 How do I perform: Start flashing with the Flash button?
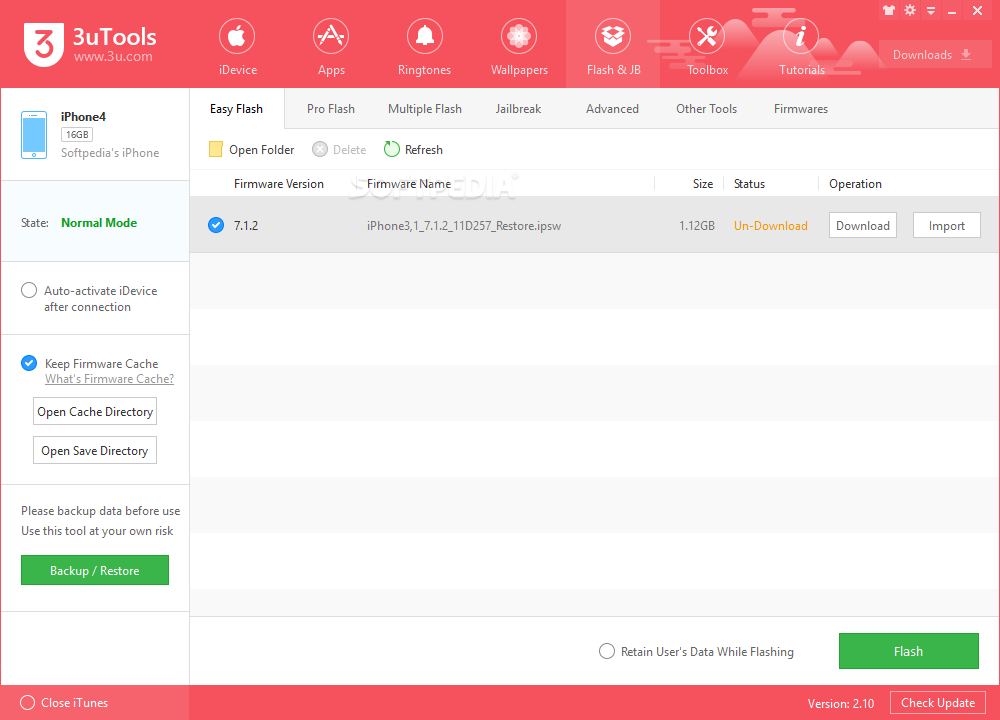pyautogui.click(x=908, y=651)
